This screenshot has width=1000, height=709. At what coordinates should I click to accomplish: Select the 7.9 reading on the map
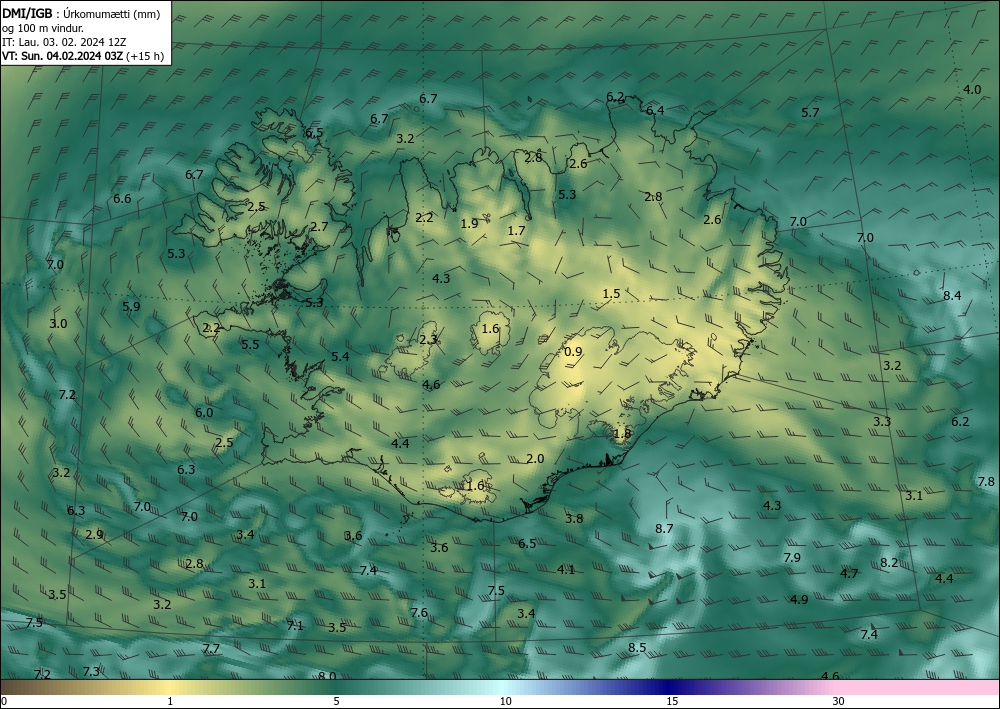(x=791, y=557)
